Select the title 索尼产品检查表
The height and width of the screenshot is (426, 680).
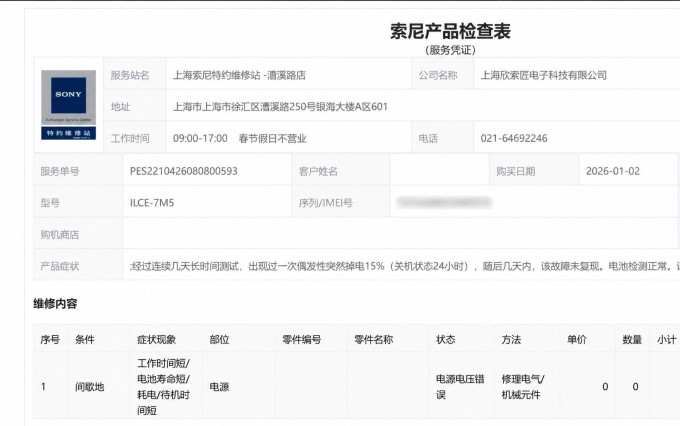click(450, 31)
